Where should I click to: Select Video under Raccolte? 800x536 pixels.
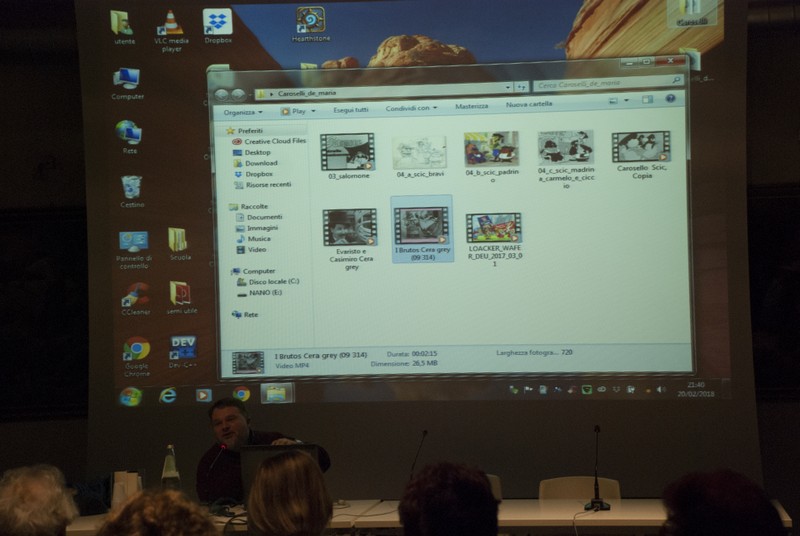[252, 249]
